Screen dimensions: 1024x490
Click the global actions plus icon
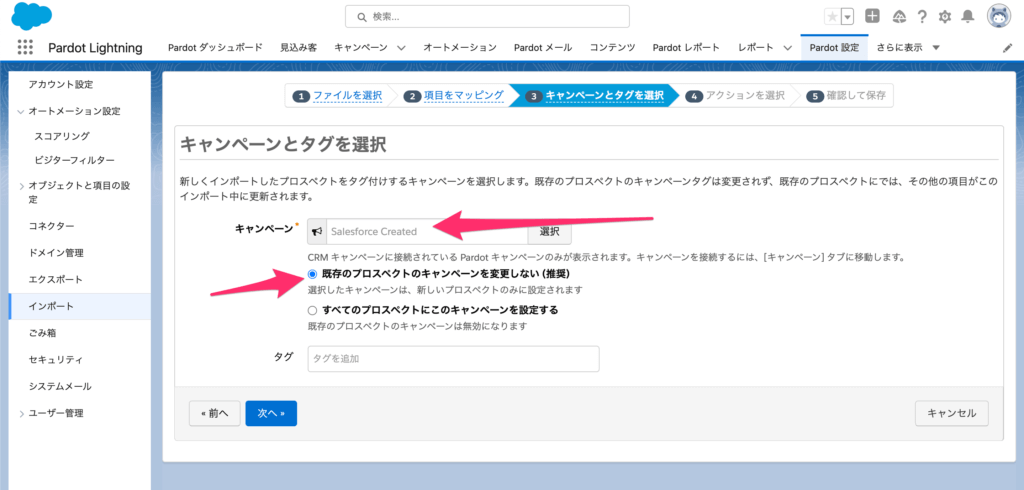tap(872, 16)
